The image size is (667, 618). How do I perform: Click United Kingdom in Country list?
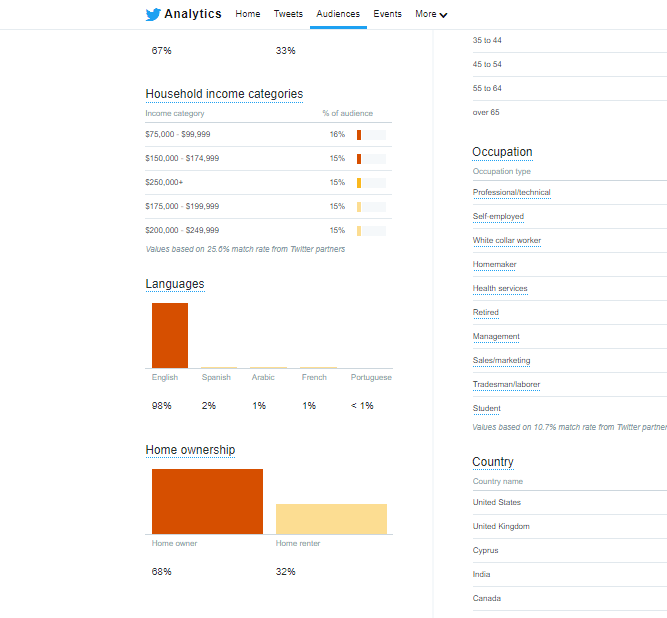click(501, 526)
